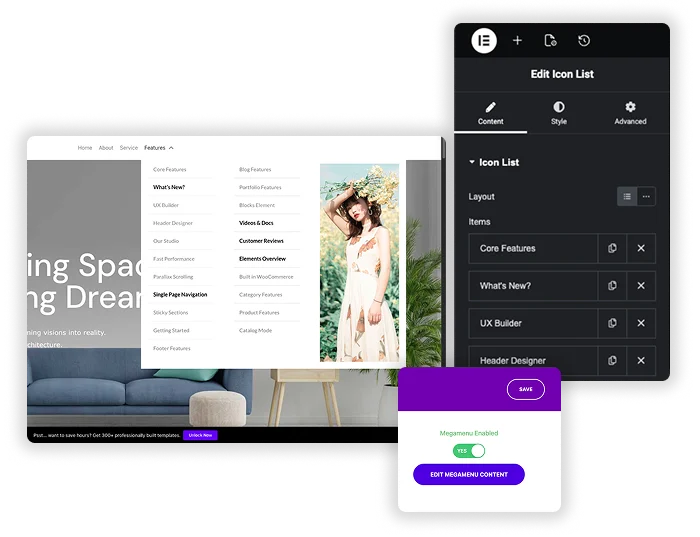700x537 pixels.
Task: Collapse the Icon List section
Action: 494,162
